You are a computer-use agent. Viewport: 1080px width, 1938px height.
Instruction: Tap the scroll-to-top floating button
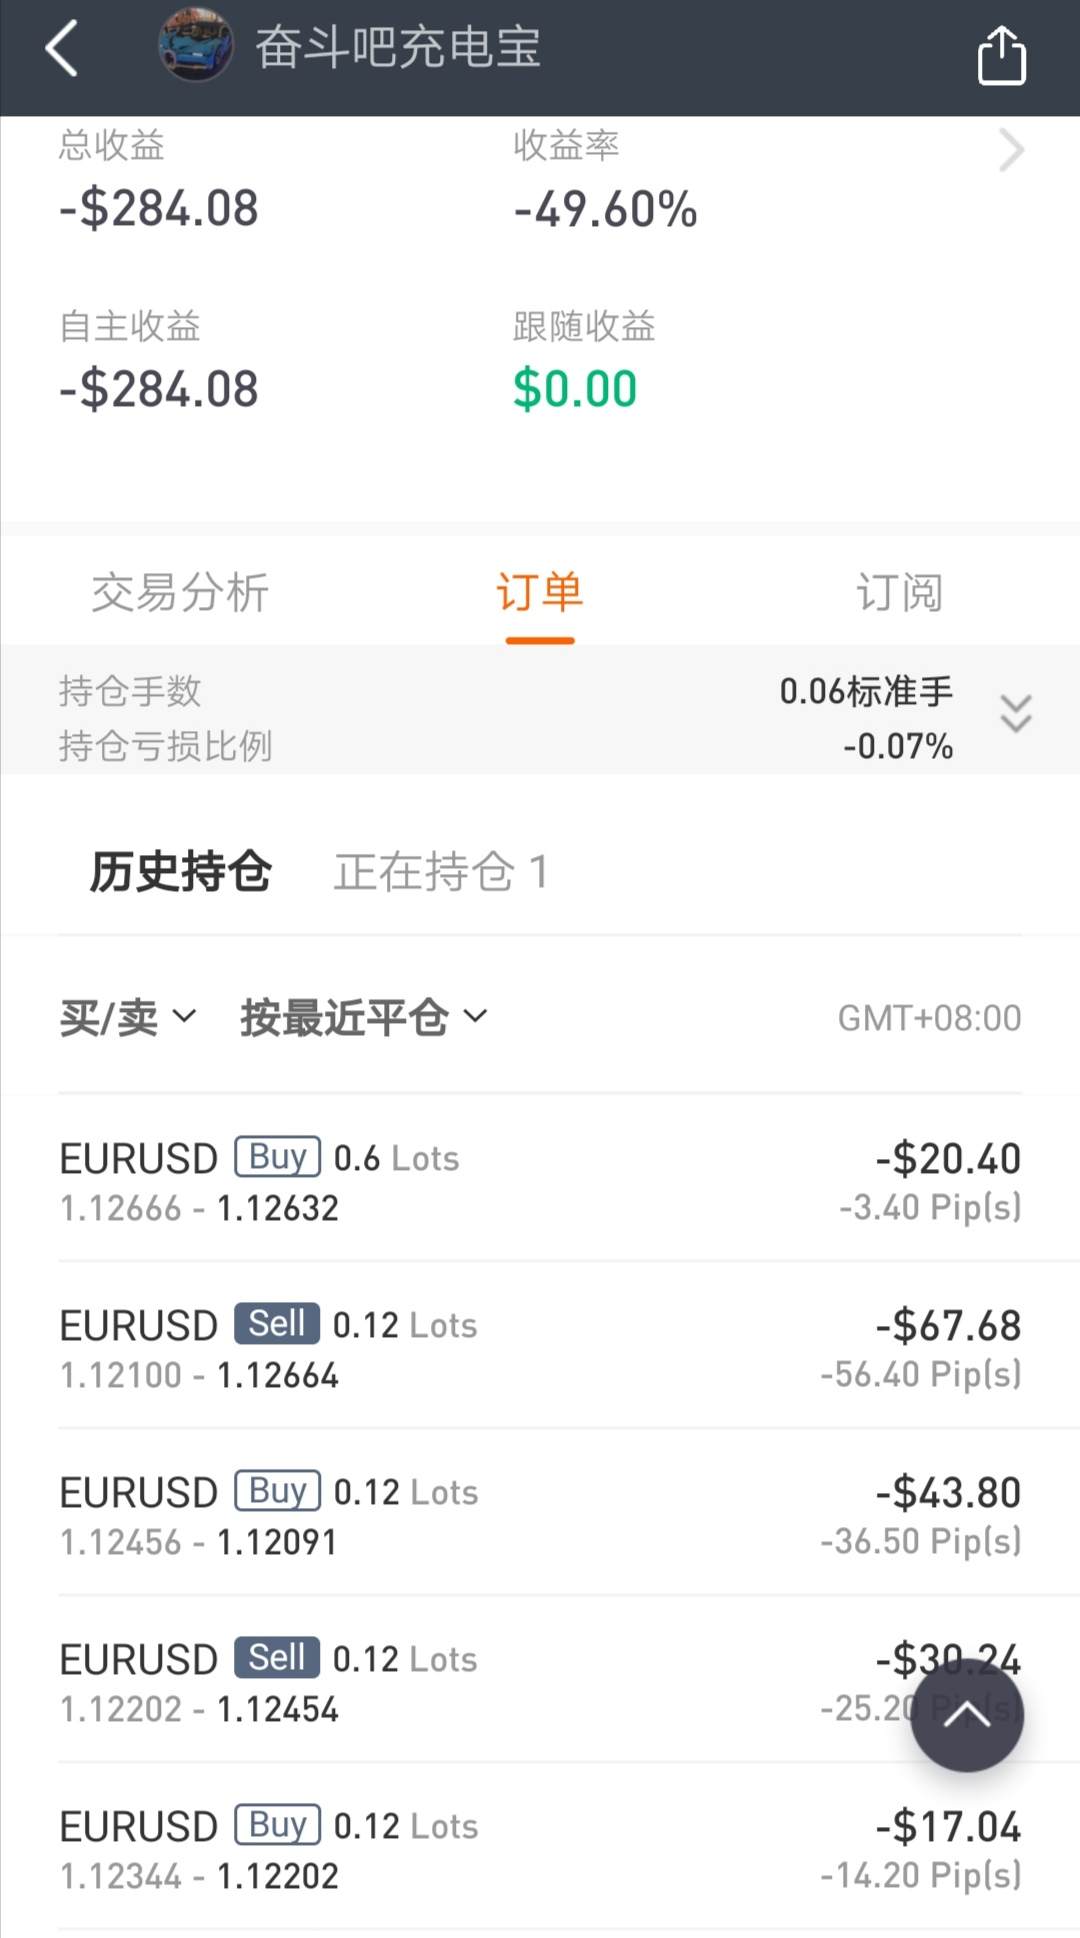pos(967,1714)
